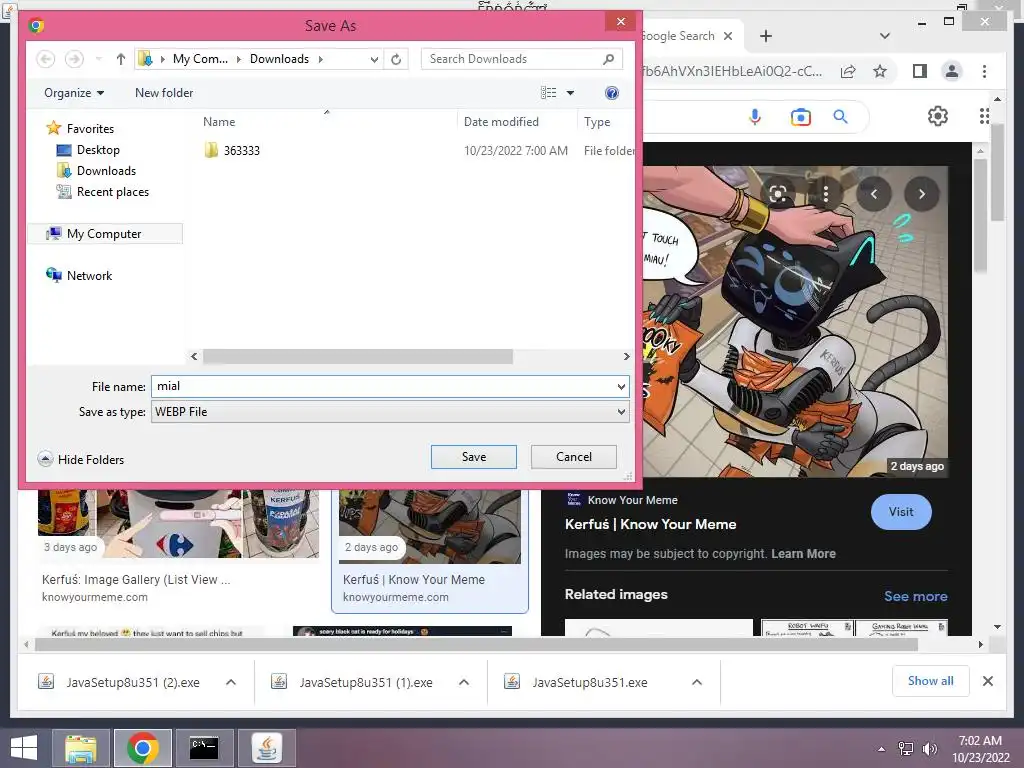Expand JavaSetup8u351 (2).exe download options

point(231,682)
